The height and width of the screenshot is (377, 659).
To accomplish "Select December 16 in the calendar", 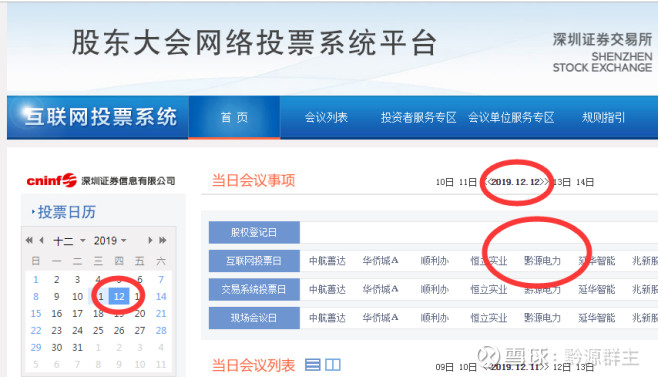I will [x=57, y=314].
